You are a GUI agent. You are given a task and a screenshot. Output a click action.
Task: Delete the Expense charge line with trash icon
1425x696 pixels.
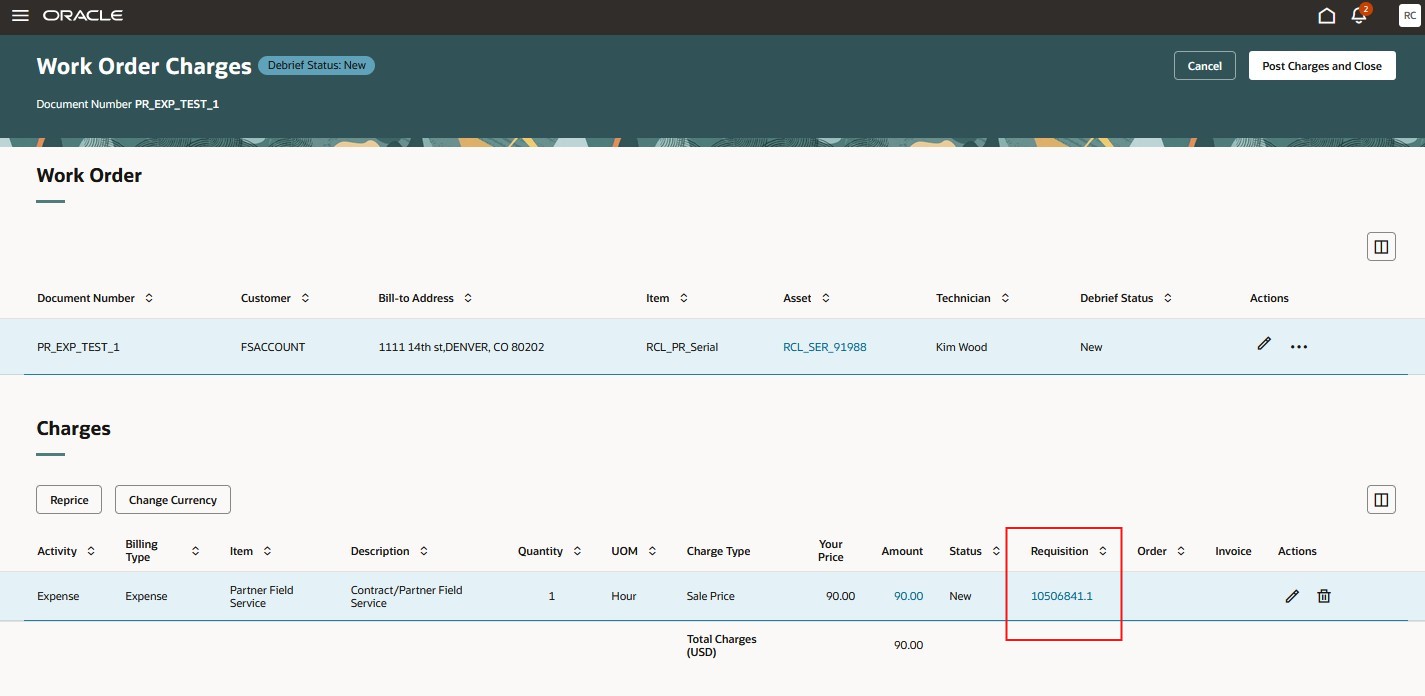point(1324,596)
